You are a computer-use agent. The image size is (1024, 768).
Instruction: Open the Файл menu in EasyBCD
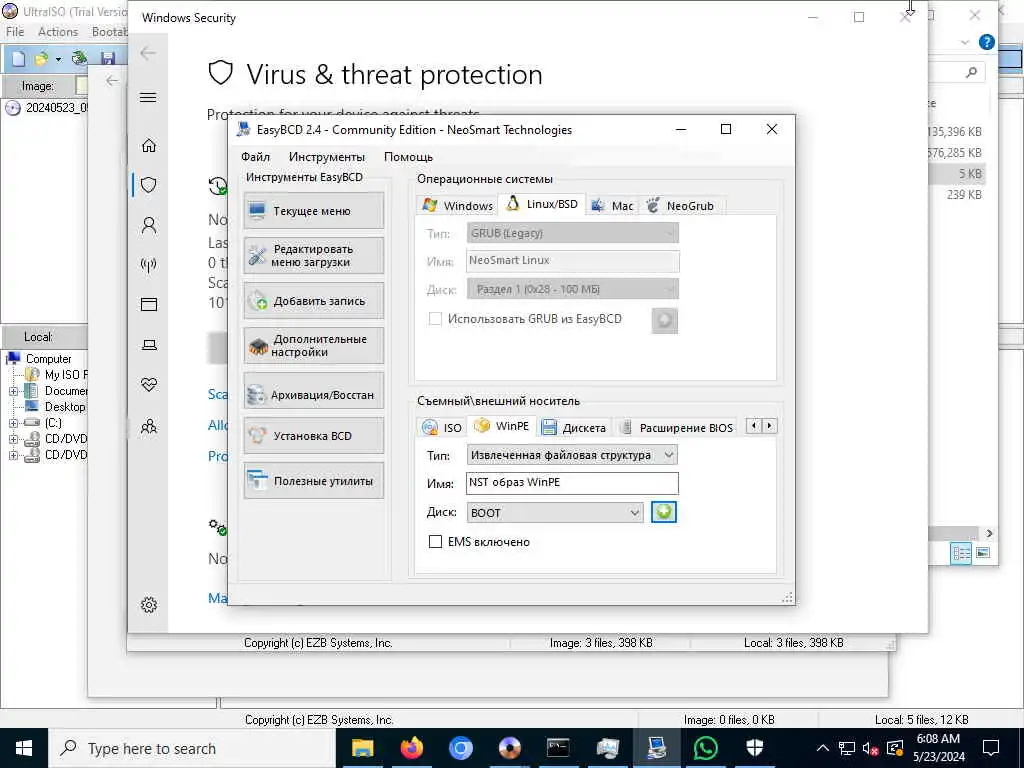[x=255, y=157]
